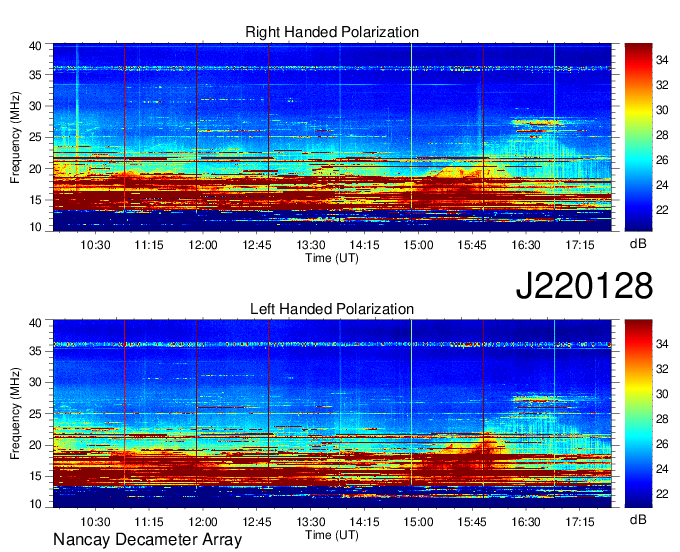Click the 20 MHz tick label of Right Handed plot
Screen dimensions: 680x552
tap(35, 169)
